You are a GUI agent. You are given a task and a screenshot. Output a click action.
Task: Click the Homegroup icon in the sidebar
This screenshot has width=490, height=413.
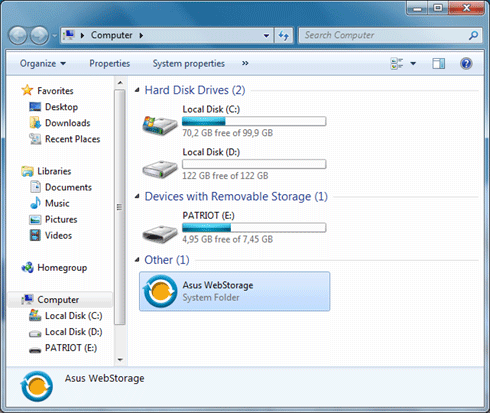tap(27, 267)
